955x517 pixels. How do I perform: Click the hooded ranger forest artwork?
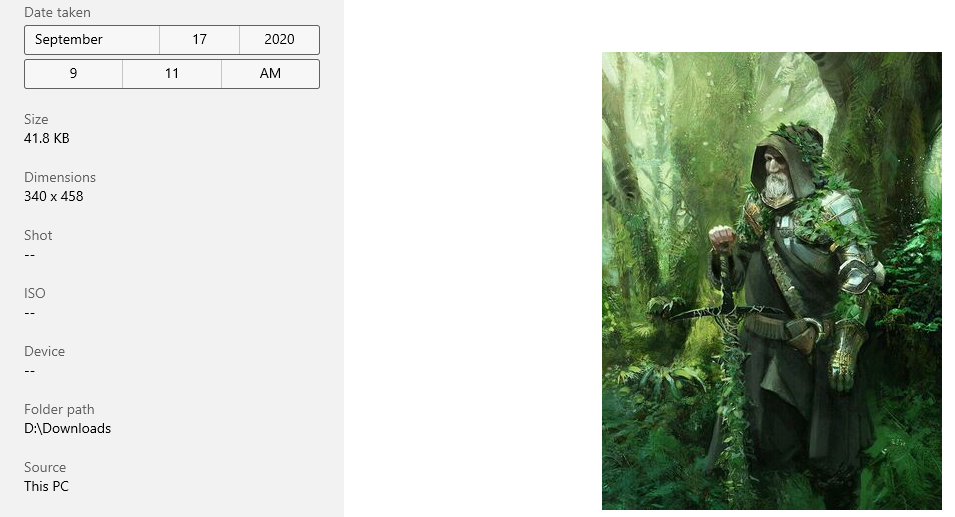pos(772,281)
